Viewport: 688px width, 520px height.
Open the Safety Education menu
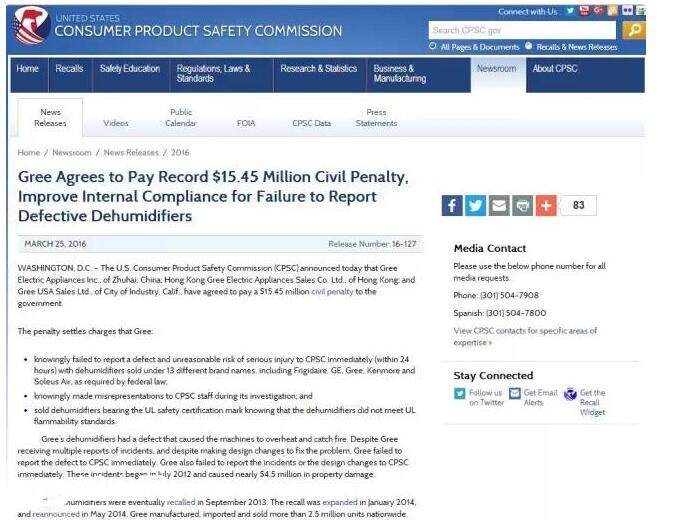(130, 75)
